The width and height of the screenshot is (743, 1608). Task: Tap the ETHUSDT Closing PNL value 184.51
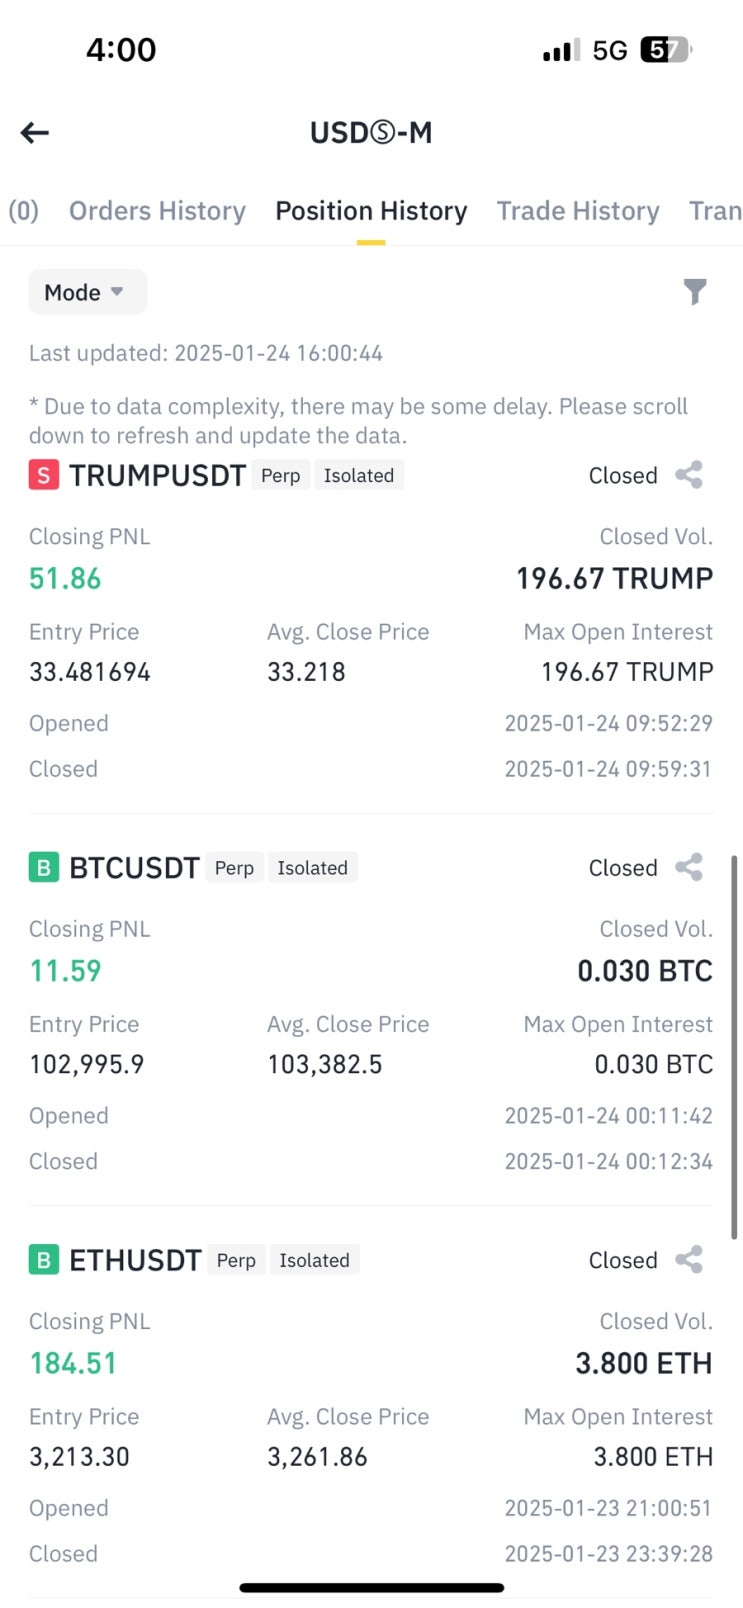pos(73,1363)
